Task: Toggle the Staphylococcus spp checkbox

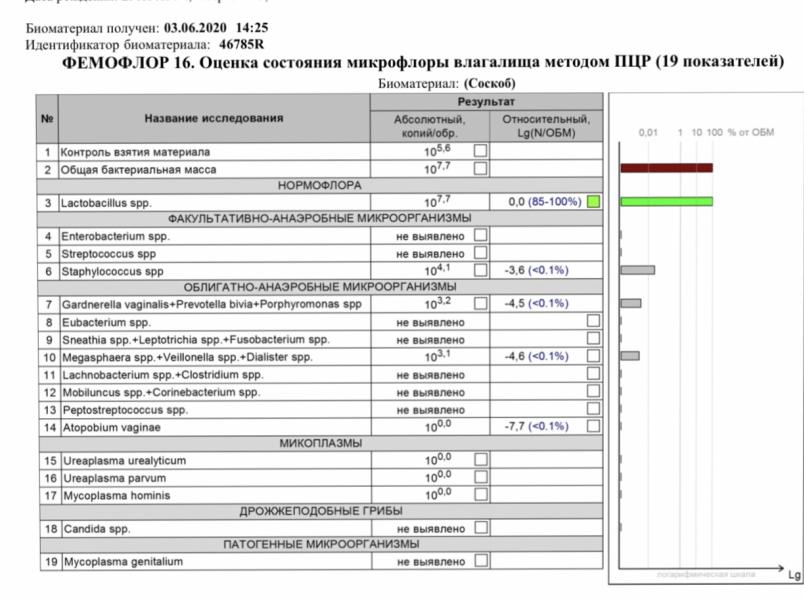Action: tap(480, 270)
